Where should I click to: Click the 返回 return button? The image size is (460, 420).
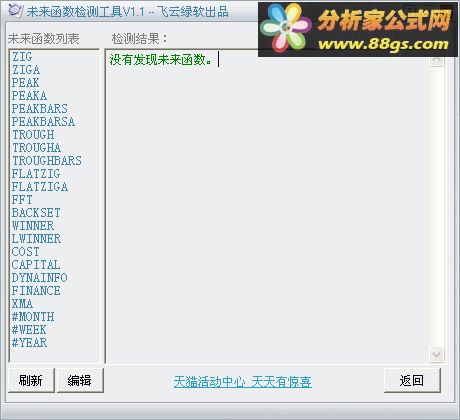point(412,380)
